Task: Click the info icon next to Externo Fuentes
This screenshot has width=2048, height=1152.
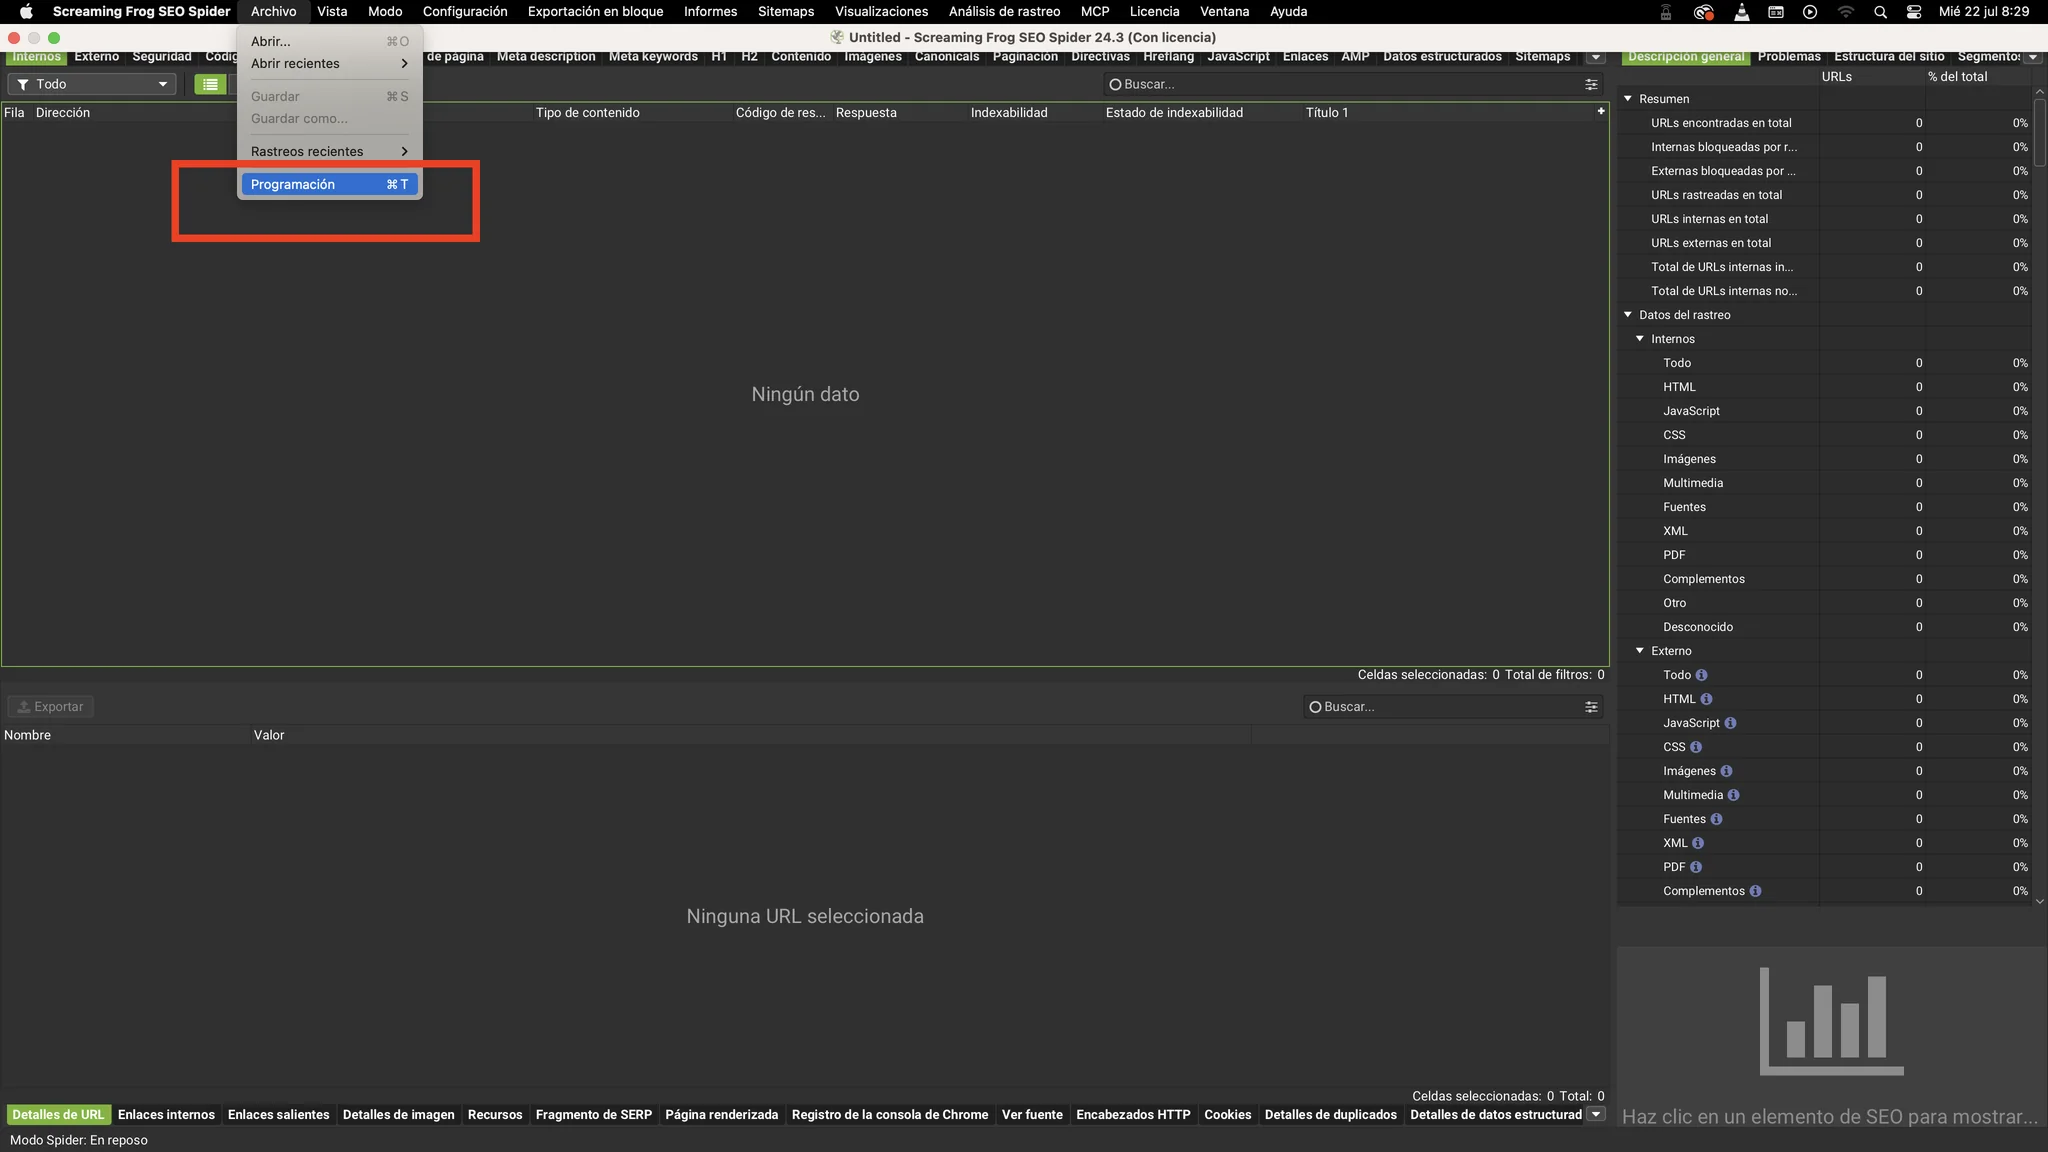Action: click(x=1716, y=819)
